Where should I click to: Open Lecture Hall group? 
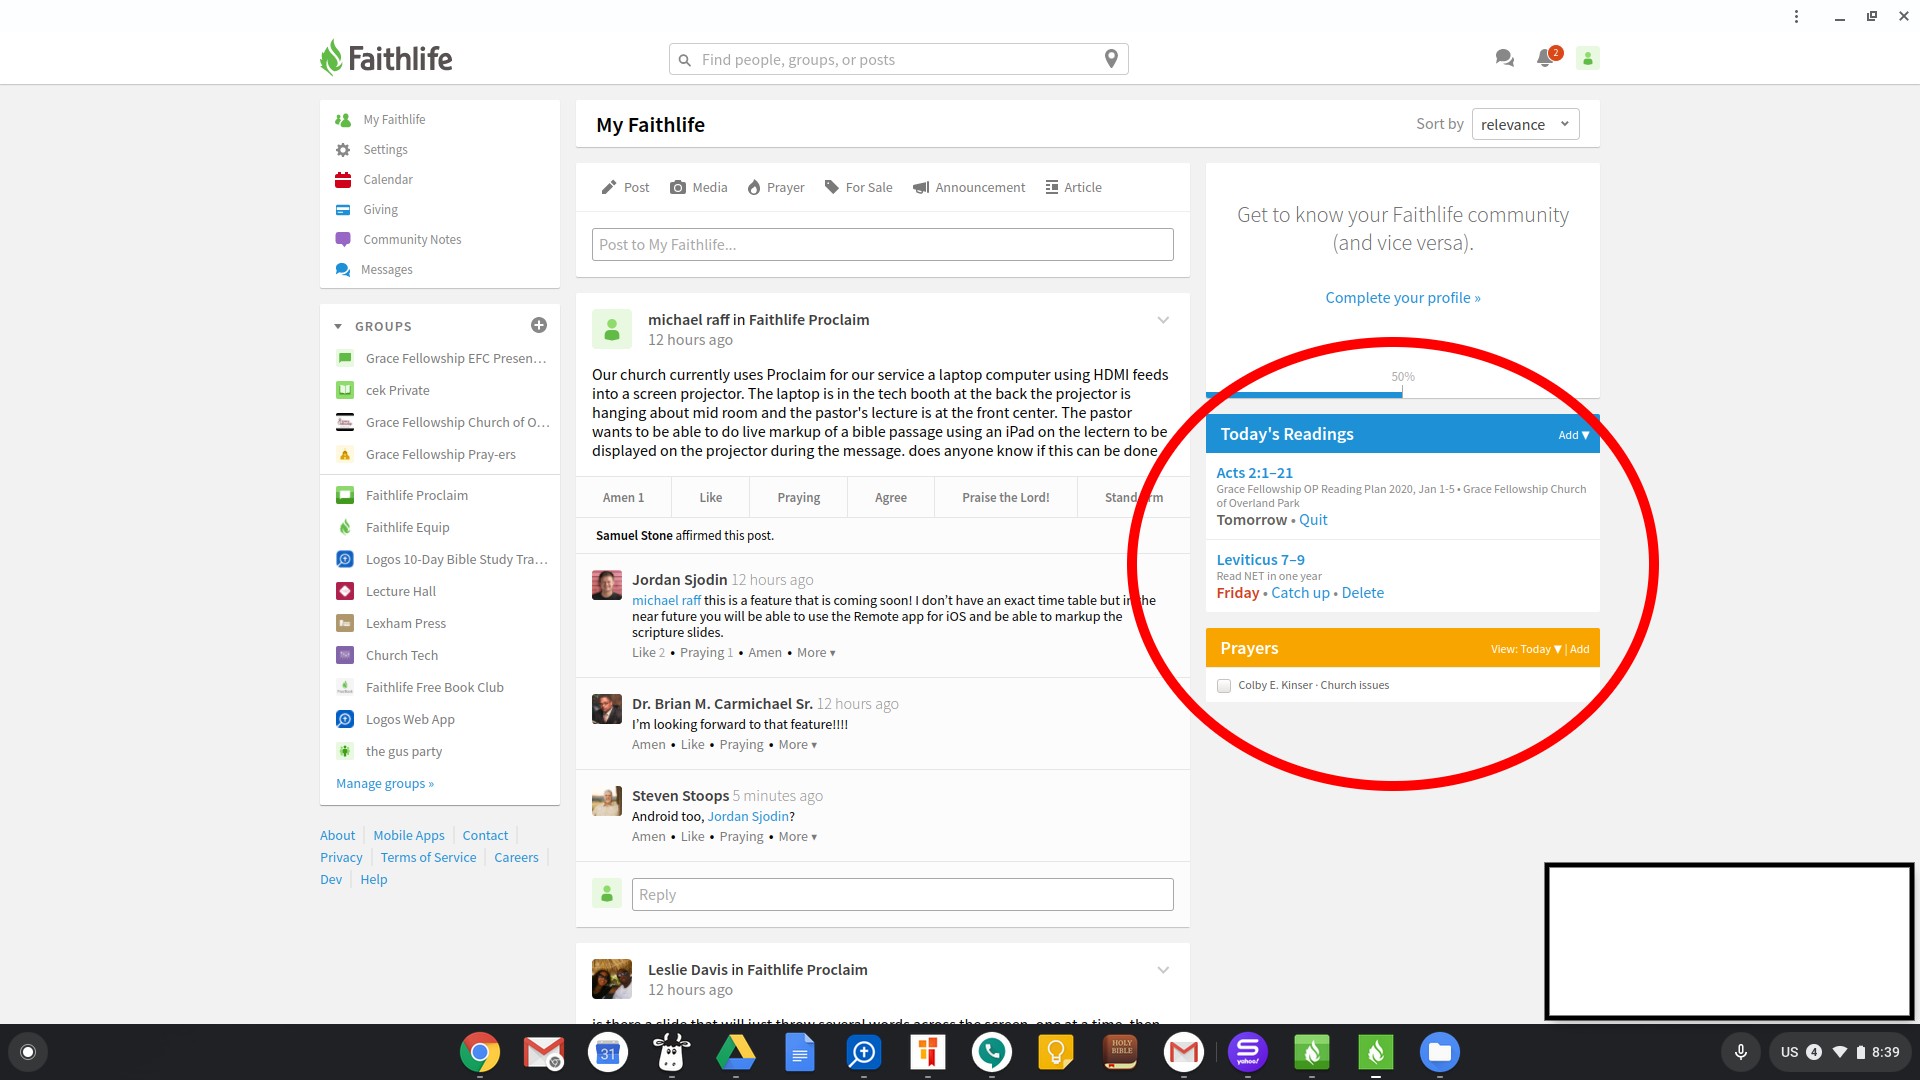pyautogui.click(x=400, y=591)
